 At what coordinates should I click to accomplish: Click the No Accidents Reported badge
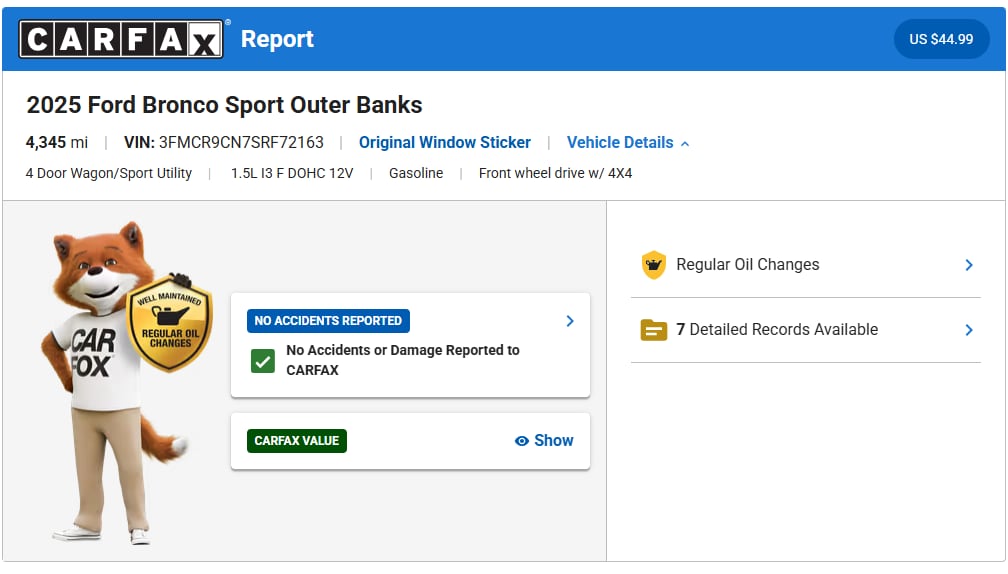pos(328,321)
